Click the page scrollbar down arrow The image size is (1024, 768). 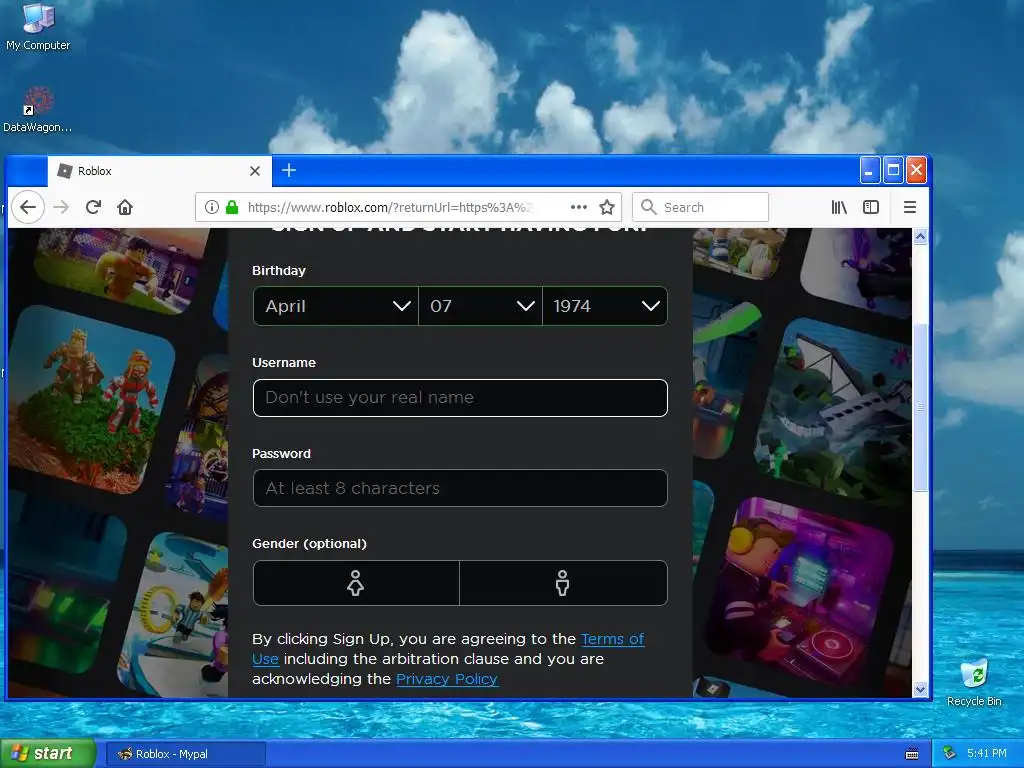click(x=920, y=690)
